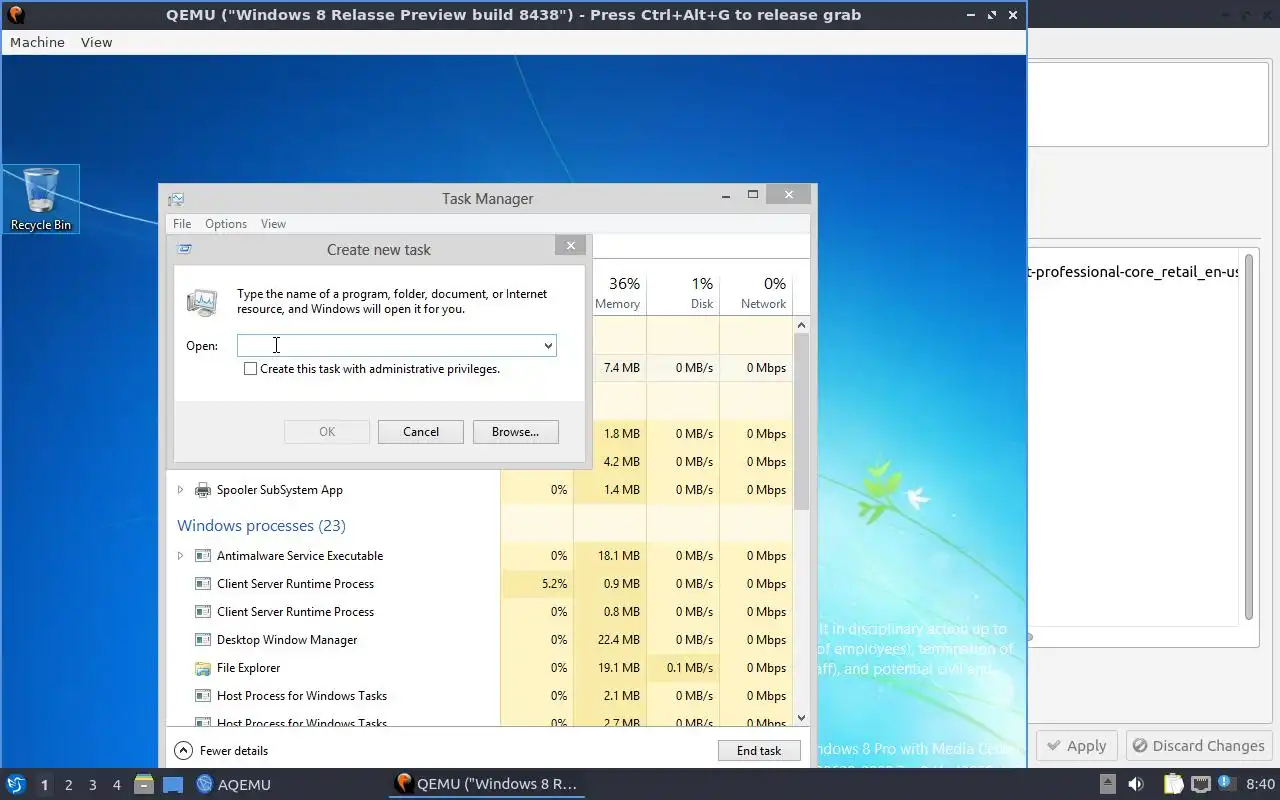Open the clipboard manager tray icon

(1173, 784)
